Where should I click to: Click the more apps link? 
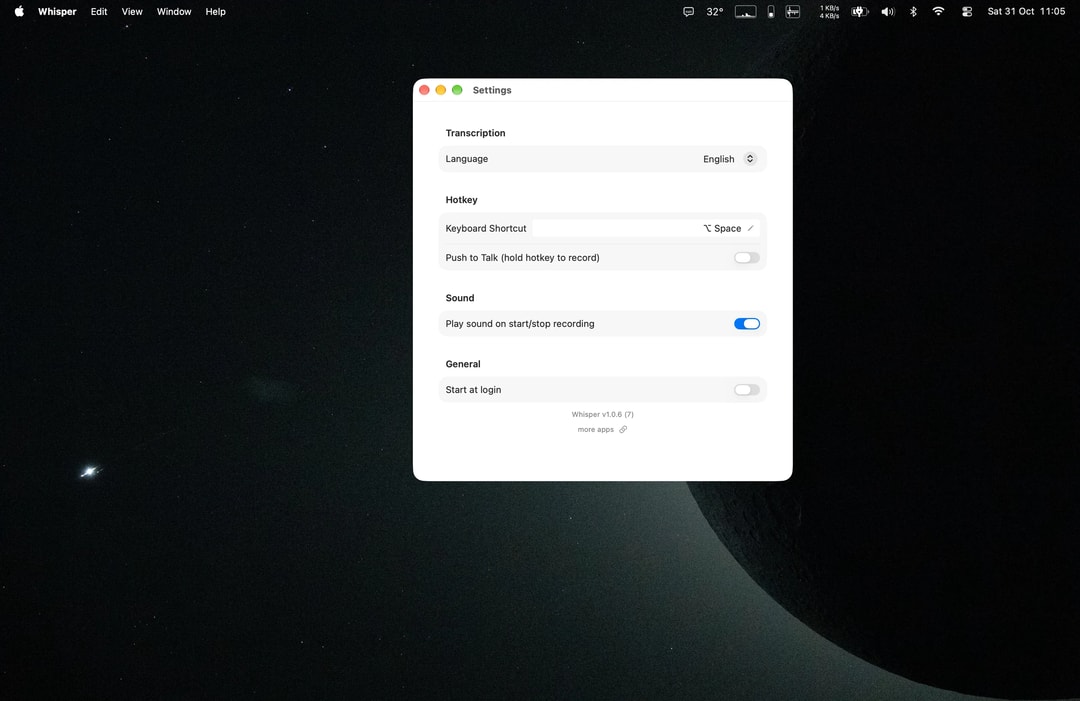[595, 430]
